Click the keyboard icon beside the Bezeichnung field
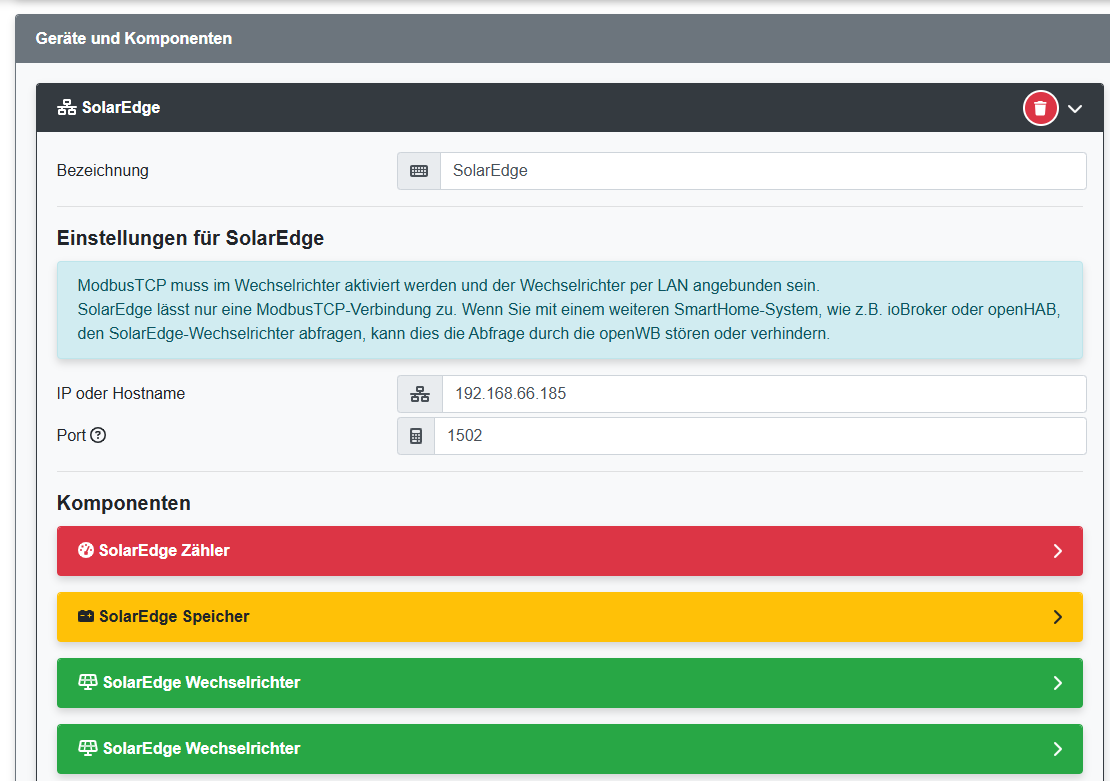Image resolution: width=1110 pixels, height=781 pixels. tap(419, 171)
